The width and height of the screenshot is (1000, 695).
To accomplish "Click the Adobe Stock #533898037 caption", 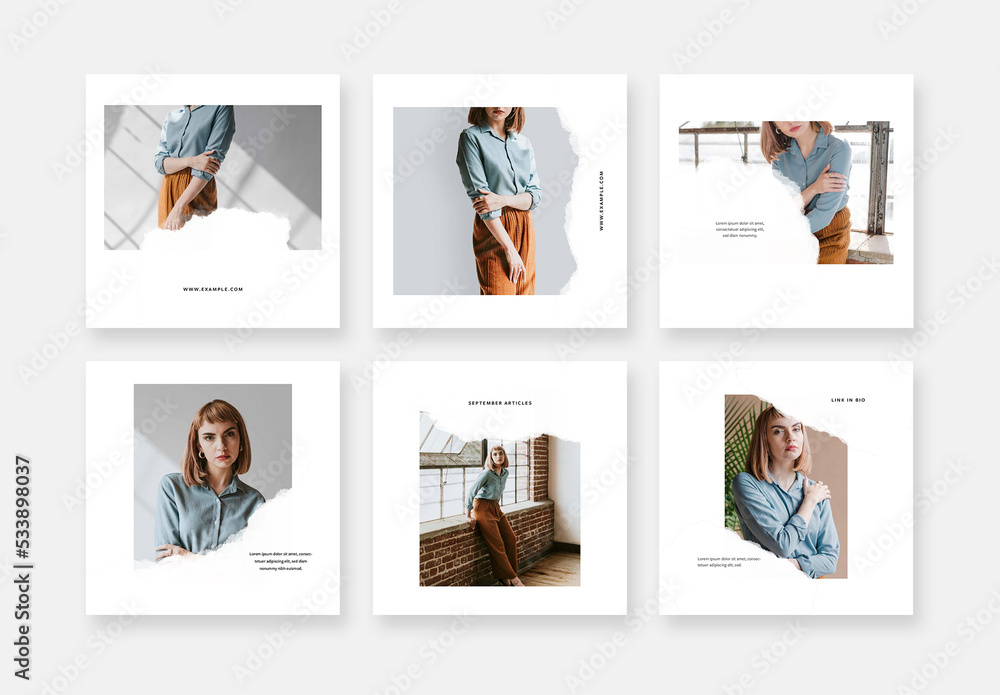I will [22, 567].
